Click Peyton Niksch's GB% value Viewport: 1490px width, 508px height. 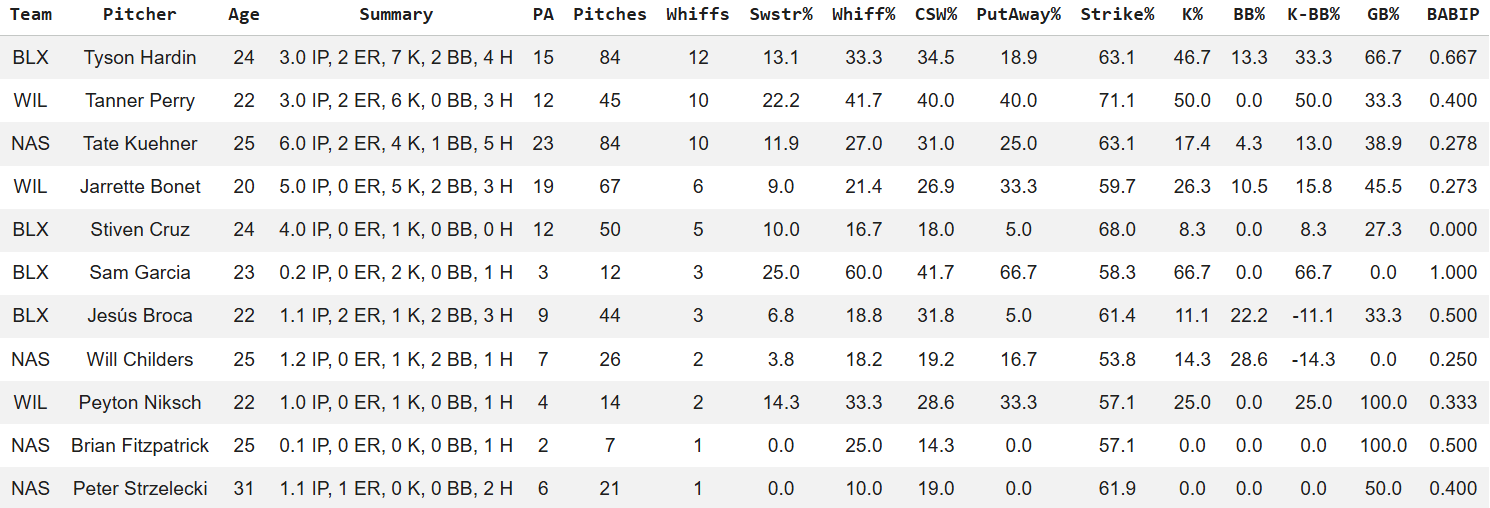coord(1383,403)
